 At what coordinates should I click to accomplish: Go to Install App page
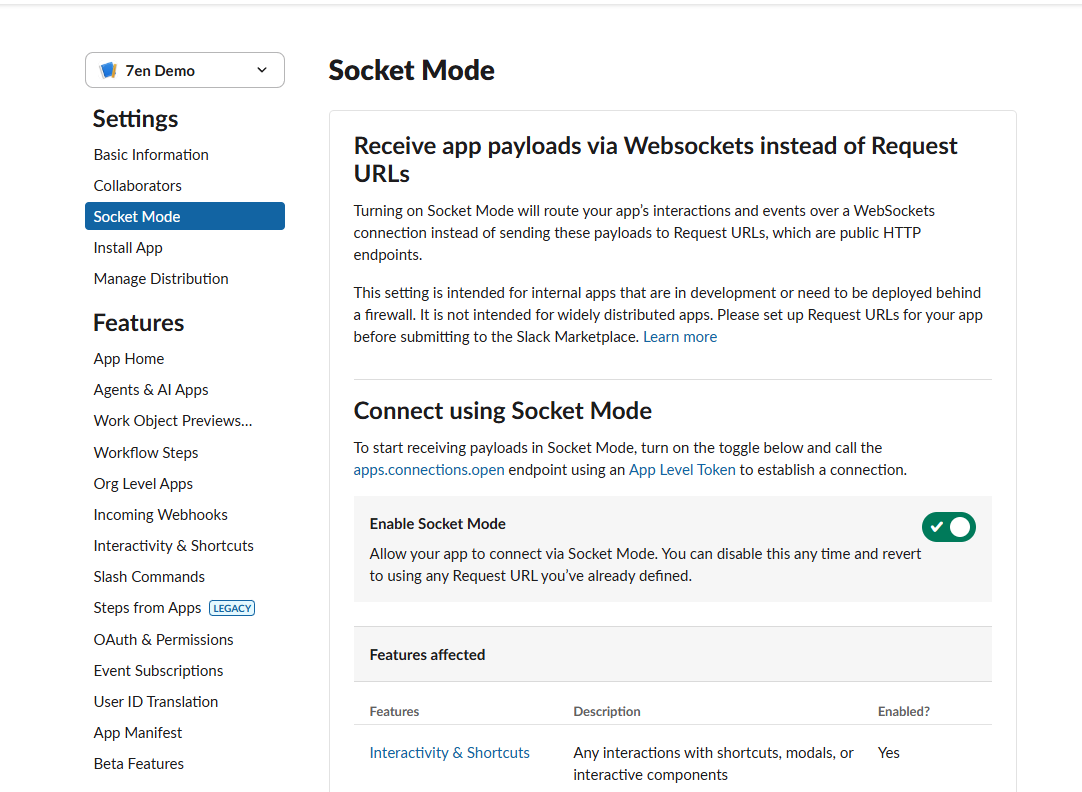coord(128,248)
